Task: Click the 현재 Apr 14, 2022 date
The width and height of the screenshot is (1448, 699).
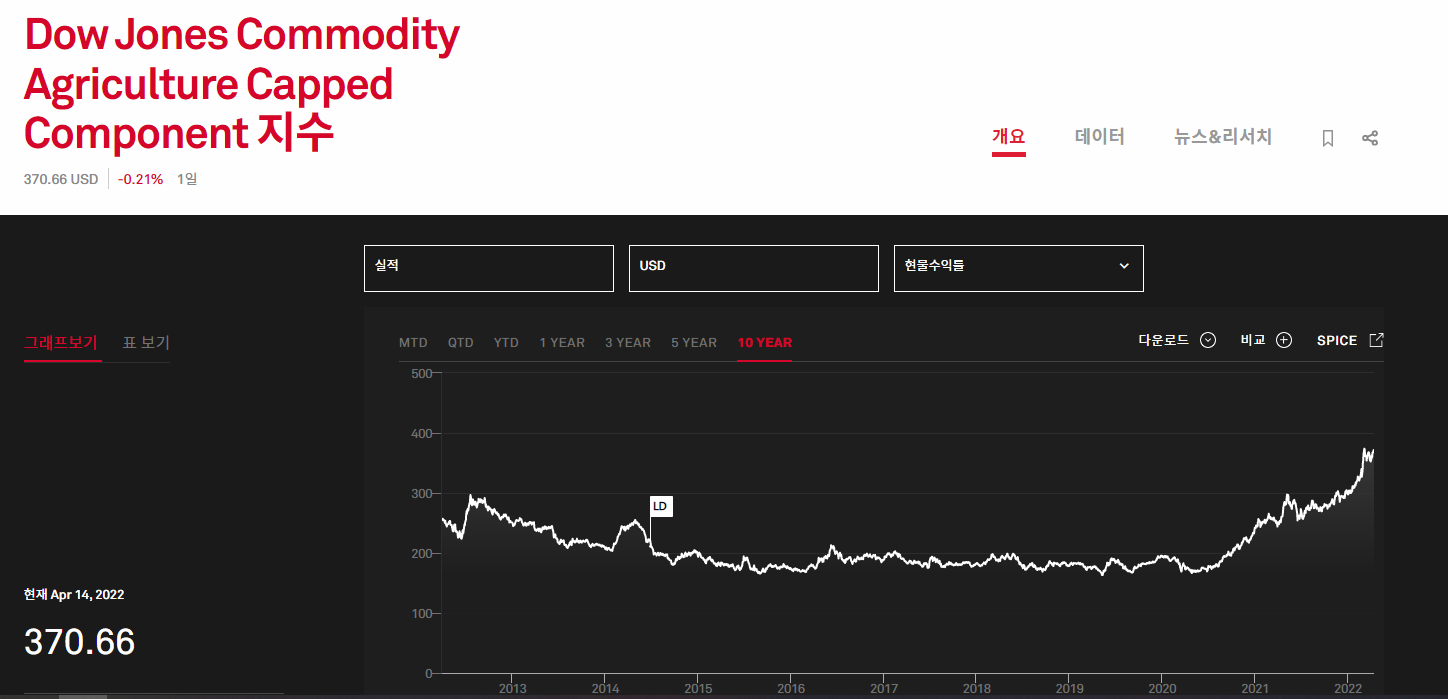Action: 74,595
